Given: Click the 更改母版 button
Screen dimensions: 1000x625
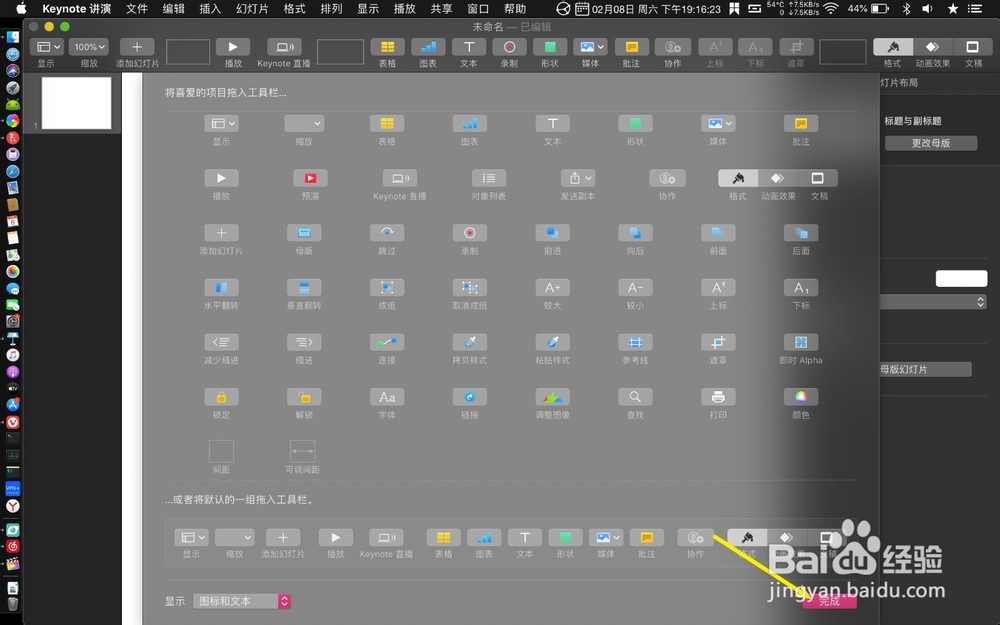Looking at the screenshot, I should point(930,143).
